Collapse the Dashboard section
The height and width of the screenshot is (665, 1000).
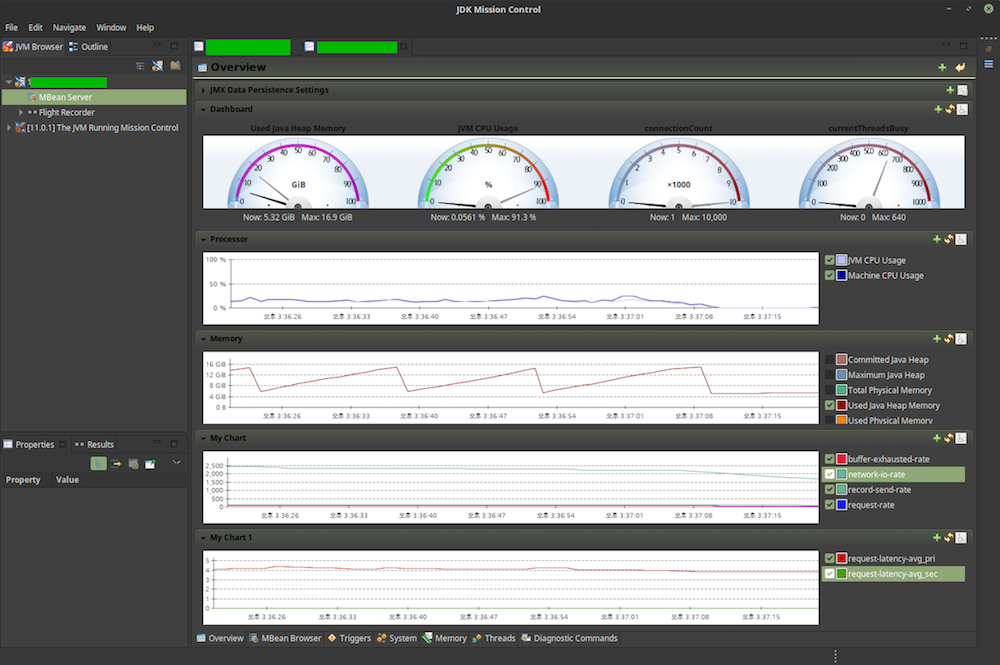coord(203,110)
